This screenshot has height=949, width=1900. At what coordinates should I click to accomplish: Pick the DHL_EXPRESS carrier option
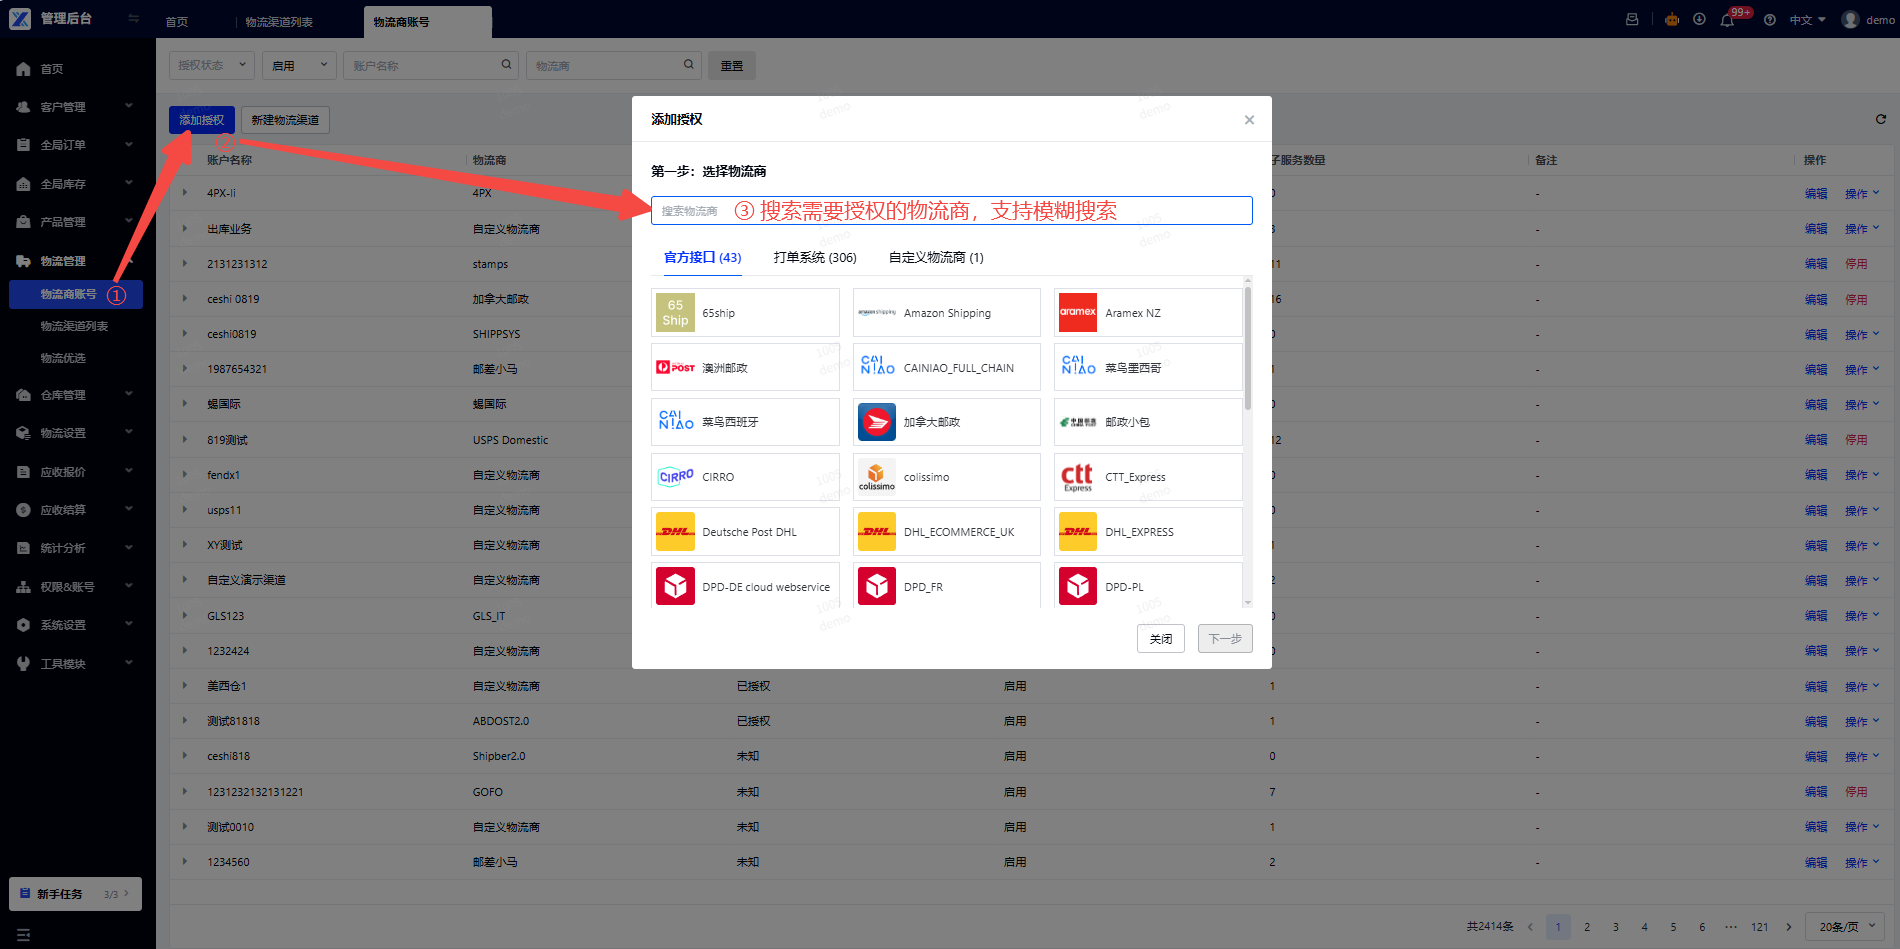(x=1148, y=532)
